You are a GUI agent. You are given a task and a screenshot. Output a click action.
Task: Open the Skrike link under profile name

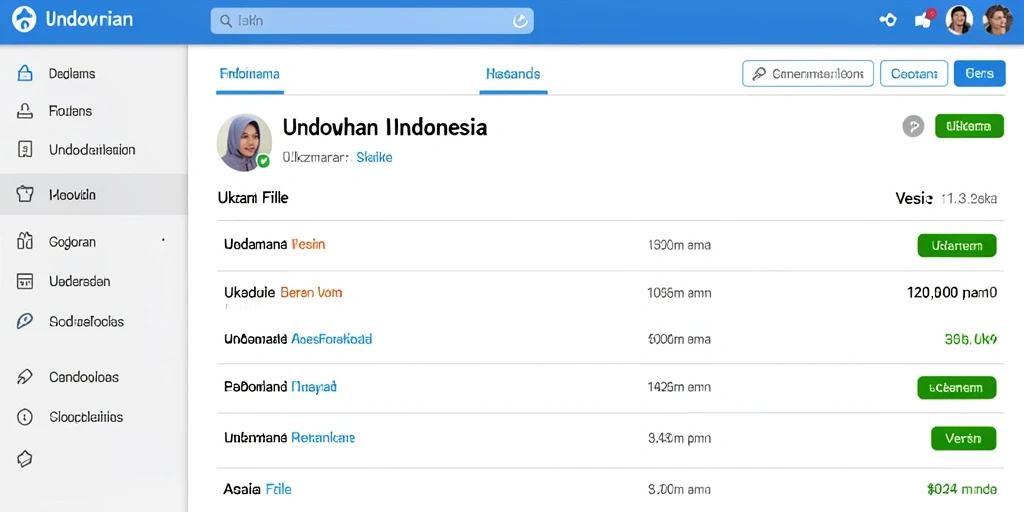point(374,157)
